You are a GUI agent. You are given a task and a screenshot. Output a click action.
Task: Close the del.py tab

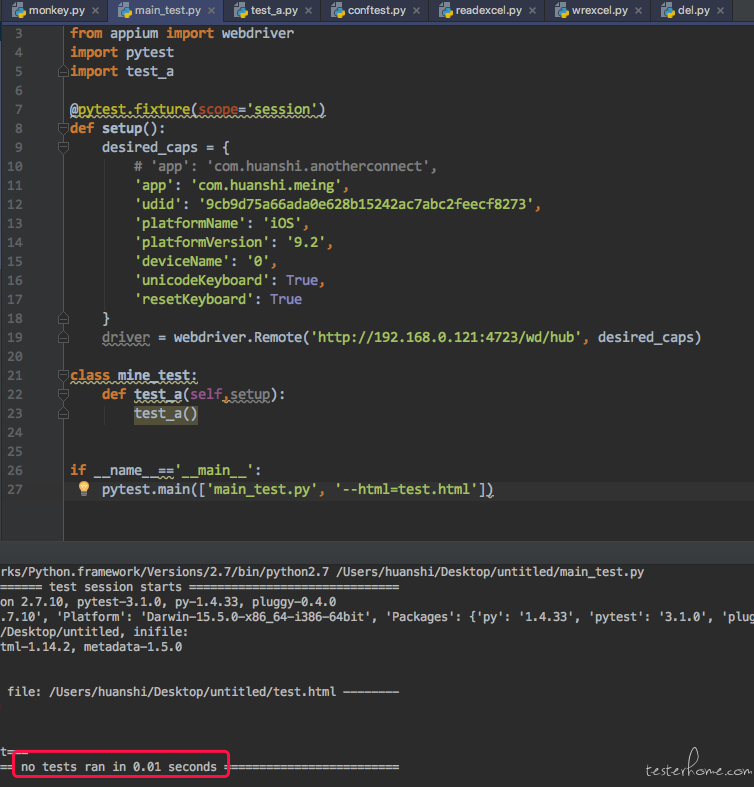click(720, 11)
